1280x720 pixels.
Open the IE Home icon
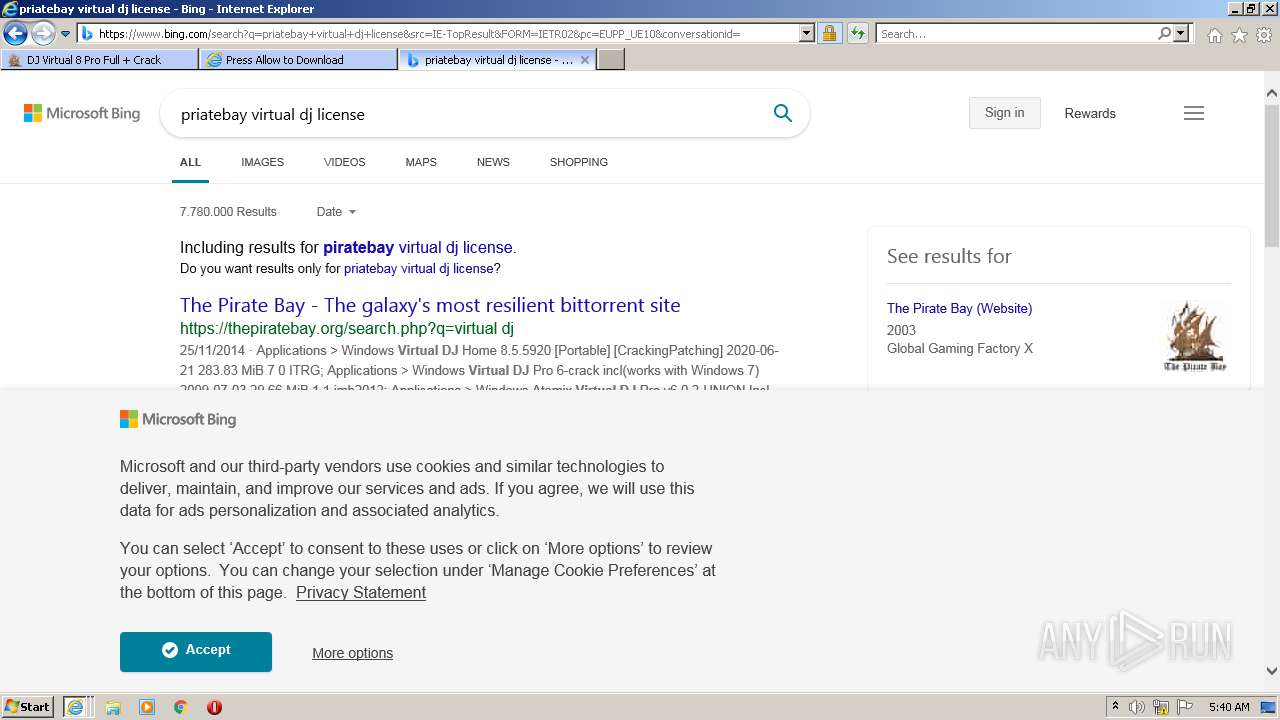[1214, 35]
